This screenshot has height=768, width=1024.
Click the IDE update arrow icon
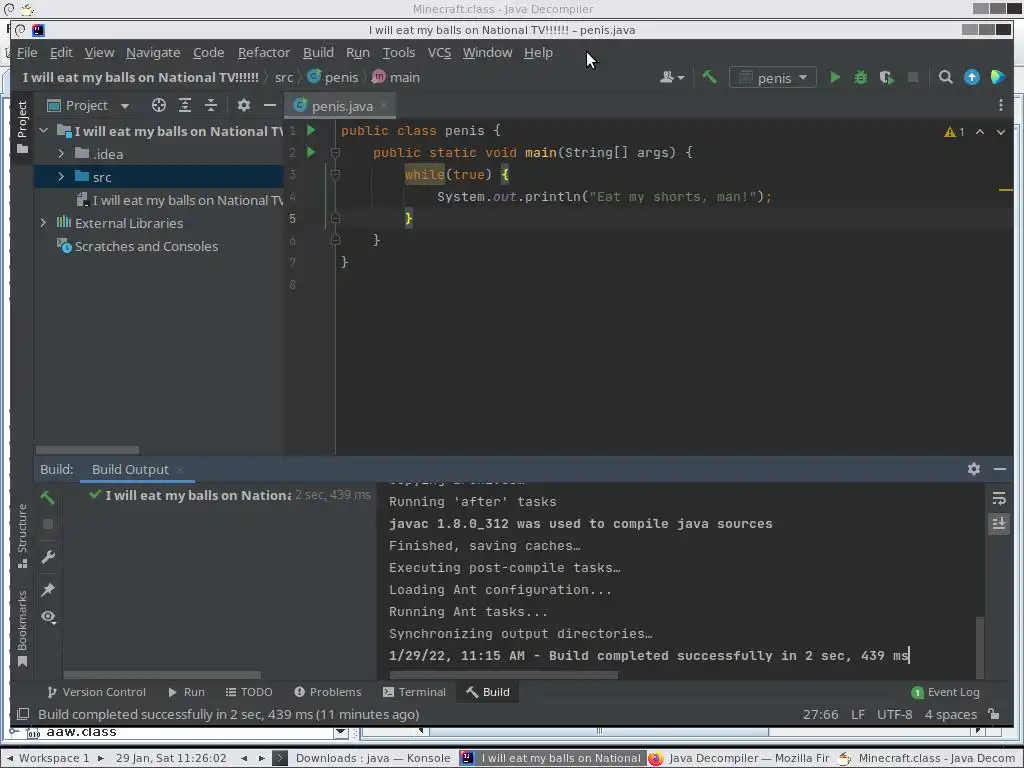click(x=972, y=77)
